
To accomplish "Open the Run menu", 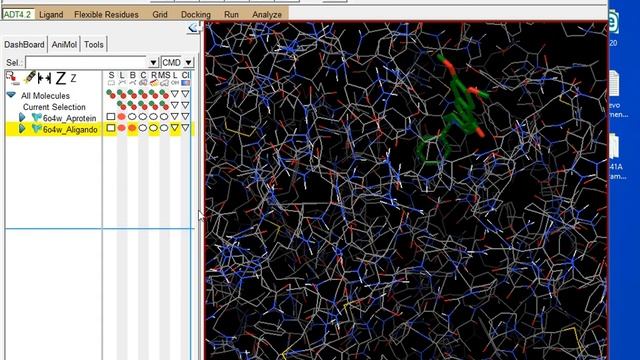I will (x=231, y=14).
